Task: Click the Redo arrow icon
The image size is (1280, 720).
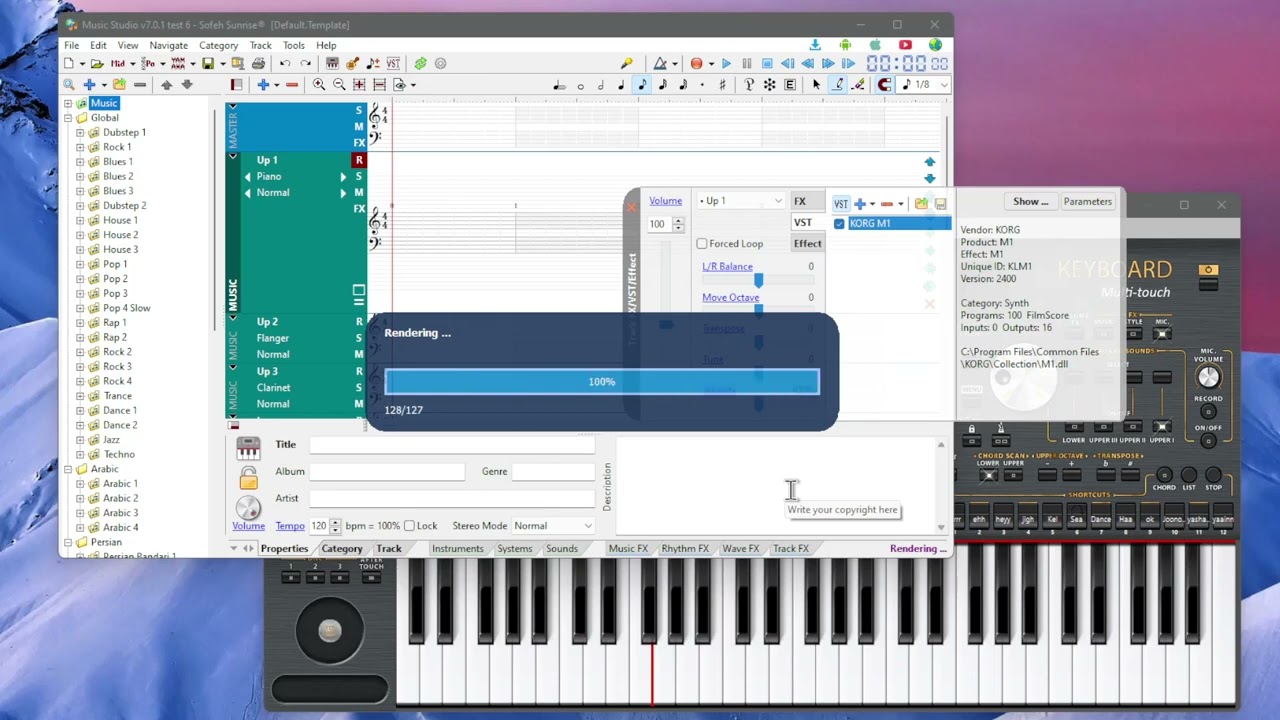Action: 306,63
